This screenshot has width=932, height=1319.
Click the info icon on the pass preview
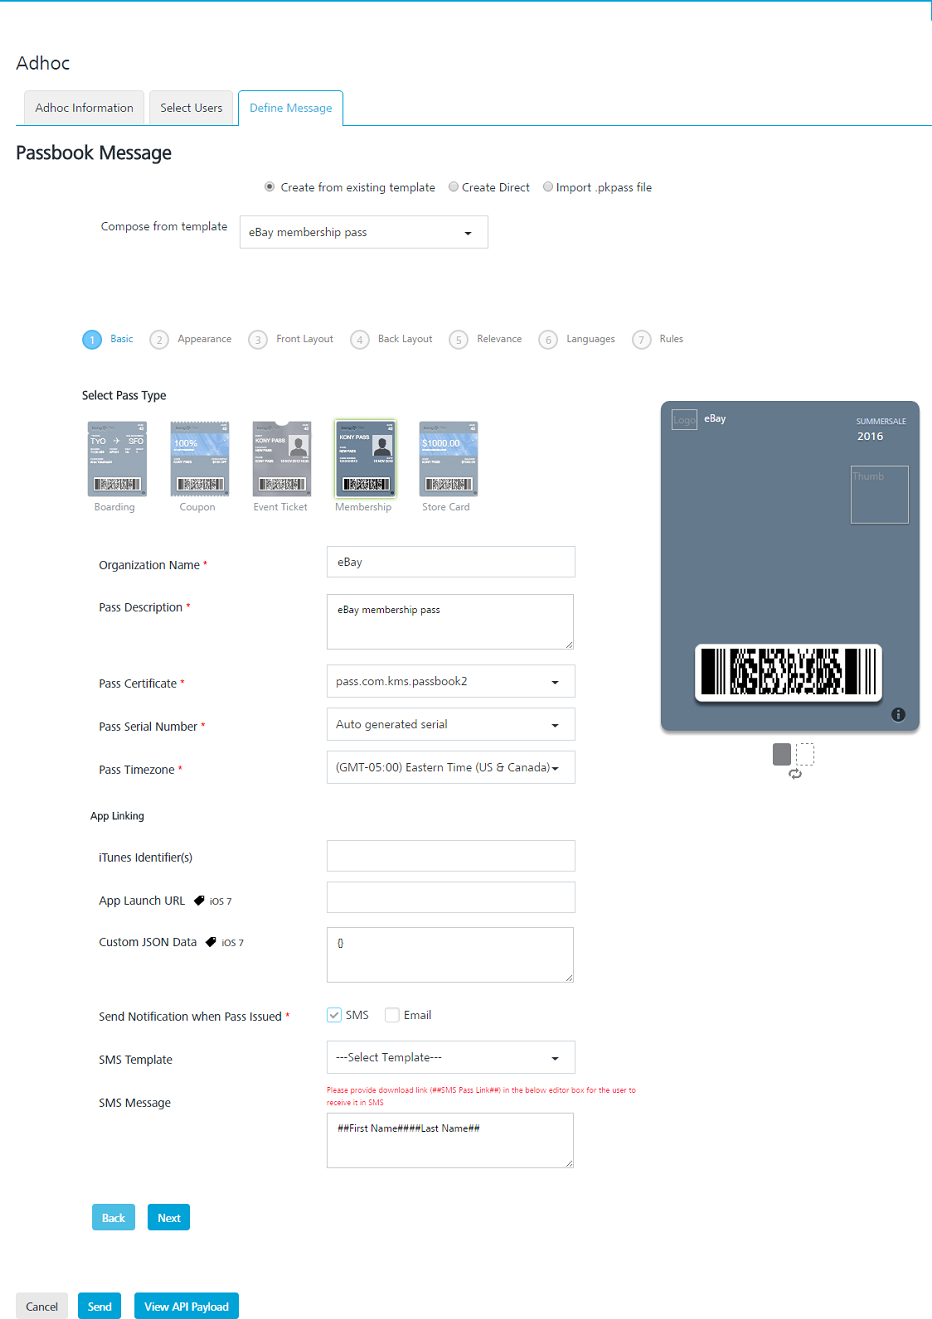(x=898, y=714)
